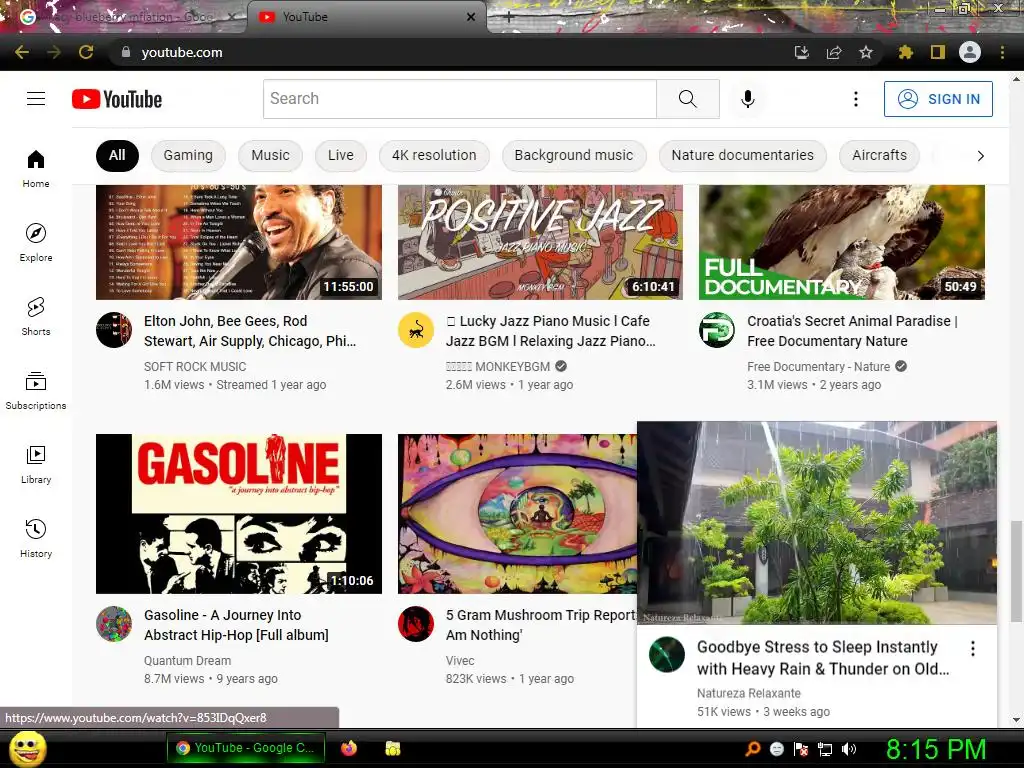Open the Chrome profile avatar
This screenshot has width=1024, height=768.
click(x=970, y=52)
